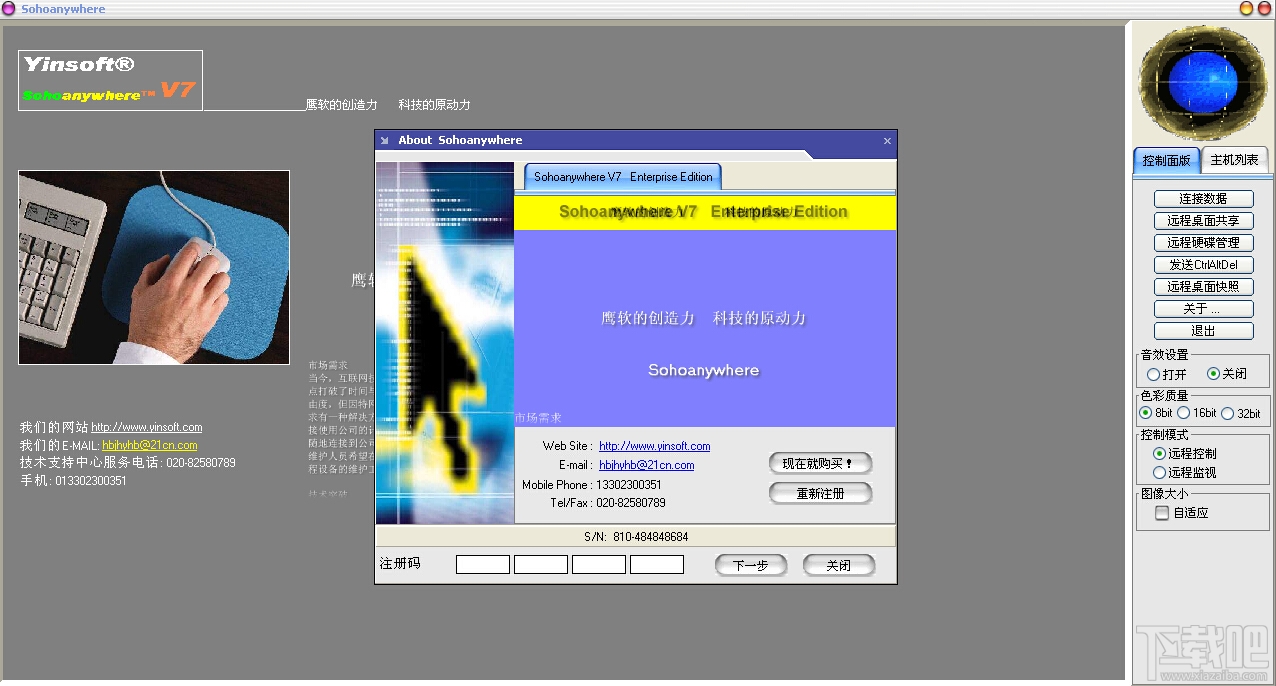Click the second 注册码 input box

point(541,565)
